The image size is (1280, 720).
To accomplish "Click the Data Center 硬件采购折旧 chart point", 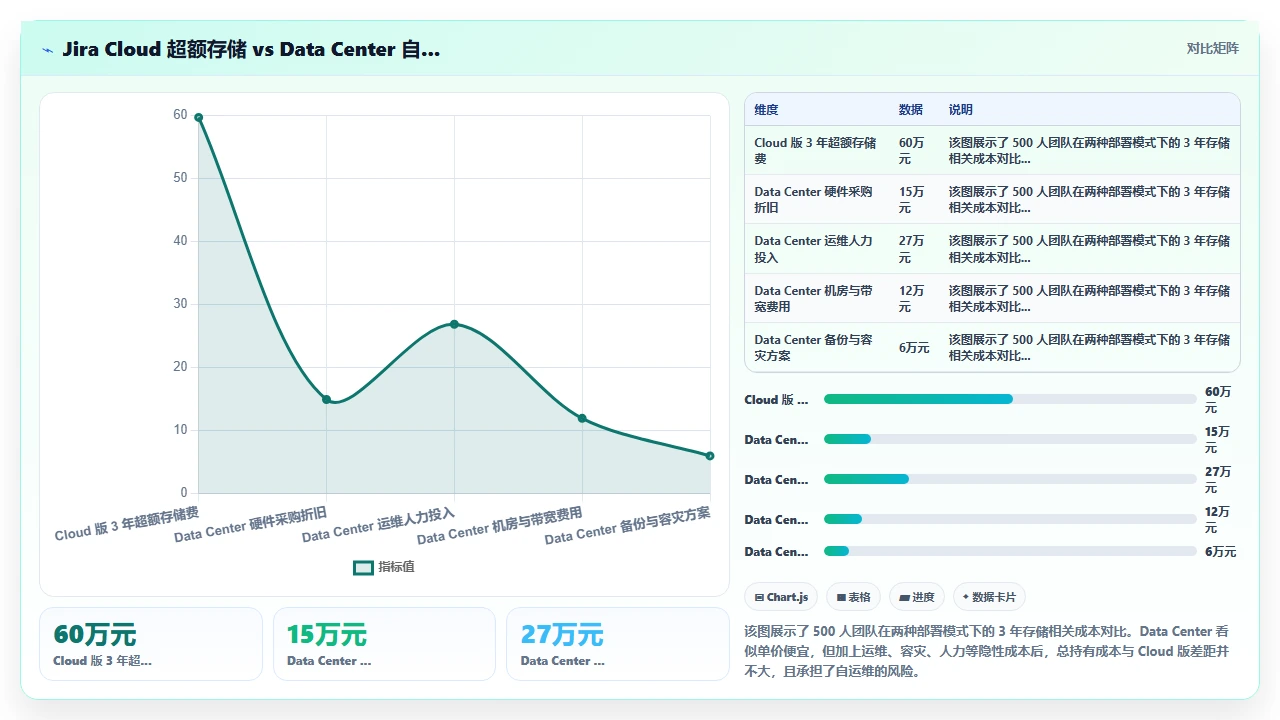I will coord(326,399).
